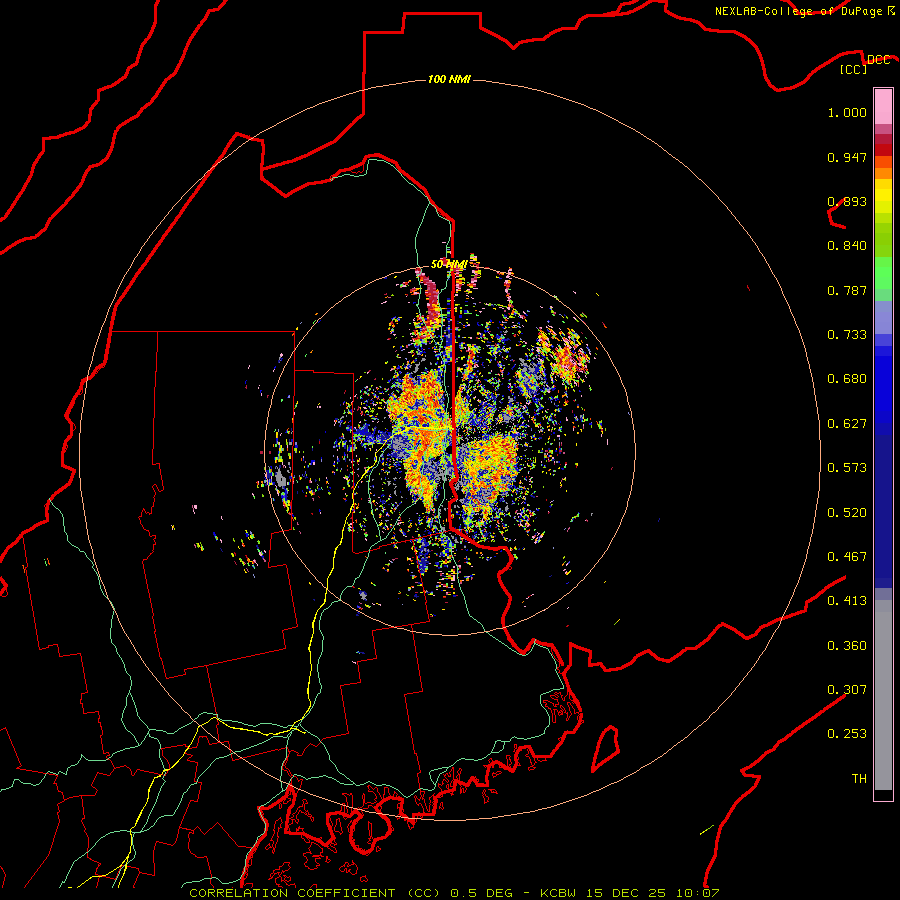Click the 0.680 color scale value
The width and height of the screenshot is (900, 900).
(x=847, y=379)
